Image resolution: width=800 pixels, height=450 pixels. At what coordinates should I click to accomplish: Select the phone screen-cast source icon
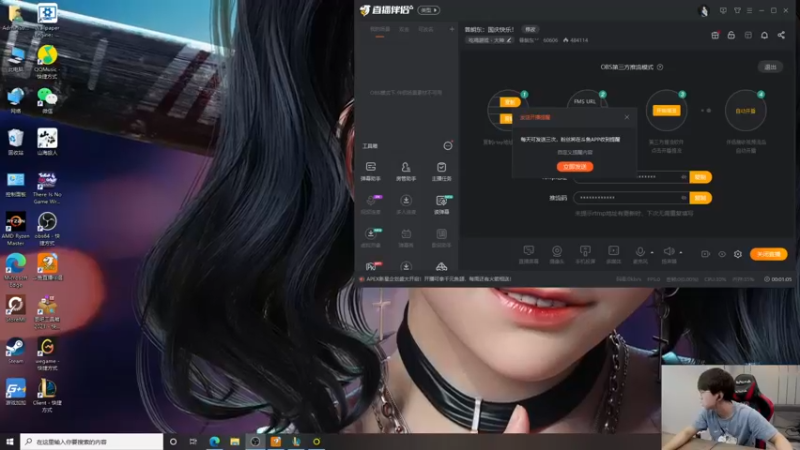click(x=585, y=254)
